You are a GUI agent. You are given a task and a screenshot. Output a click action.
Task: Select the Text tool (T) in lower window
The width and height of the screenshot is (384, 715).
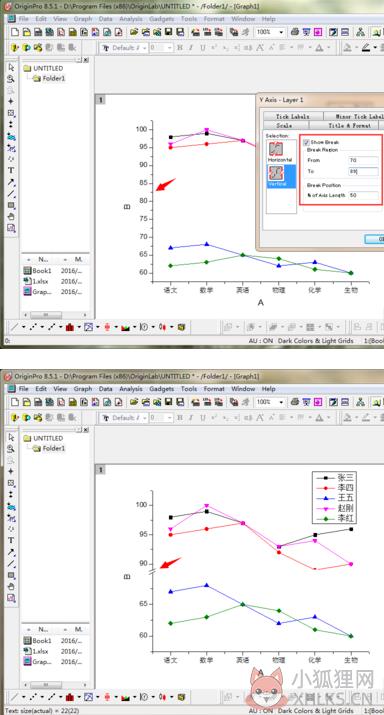pos(11,540)
